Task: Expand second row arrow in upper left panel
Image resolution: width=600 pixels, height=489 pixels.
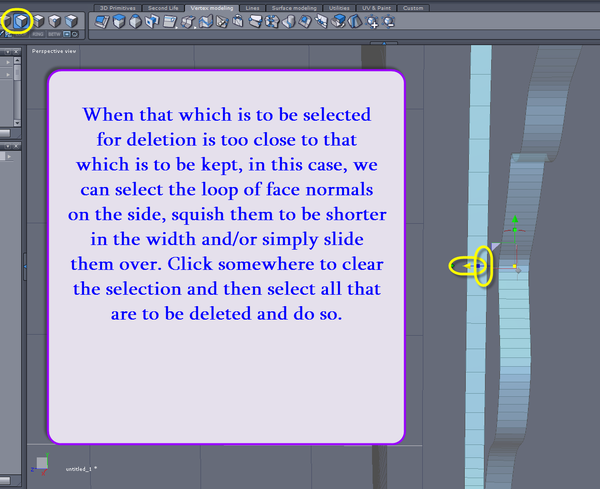Action: (x=8, y=75)
